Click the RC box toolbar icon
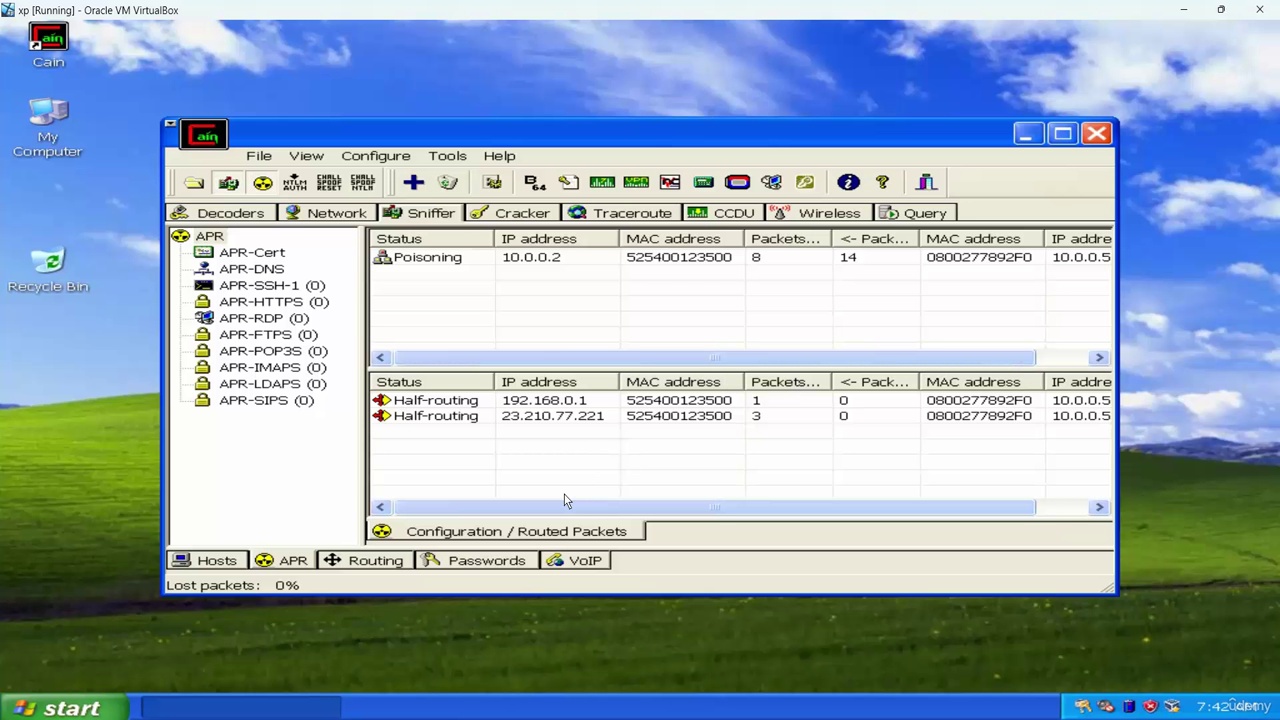The width and height of the screenshot is (1280, 720). tap(669, 182)
